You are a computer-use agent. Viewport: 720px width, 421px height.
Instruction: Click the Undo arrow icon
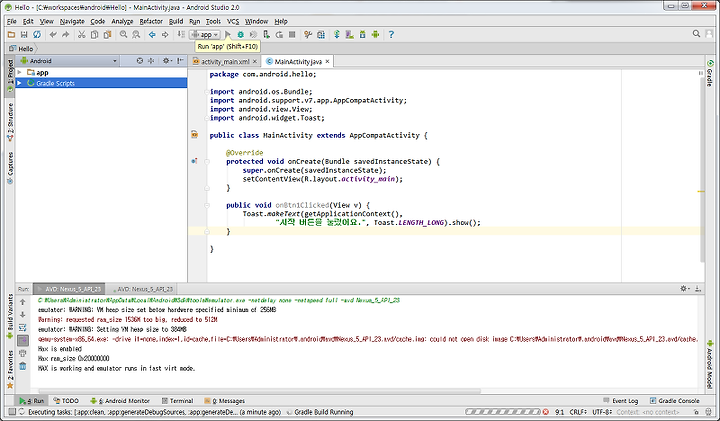53,34
